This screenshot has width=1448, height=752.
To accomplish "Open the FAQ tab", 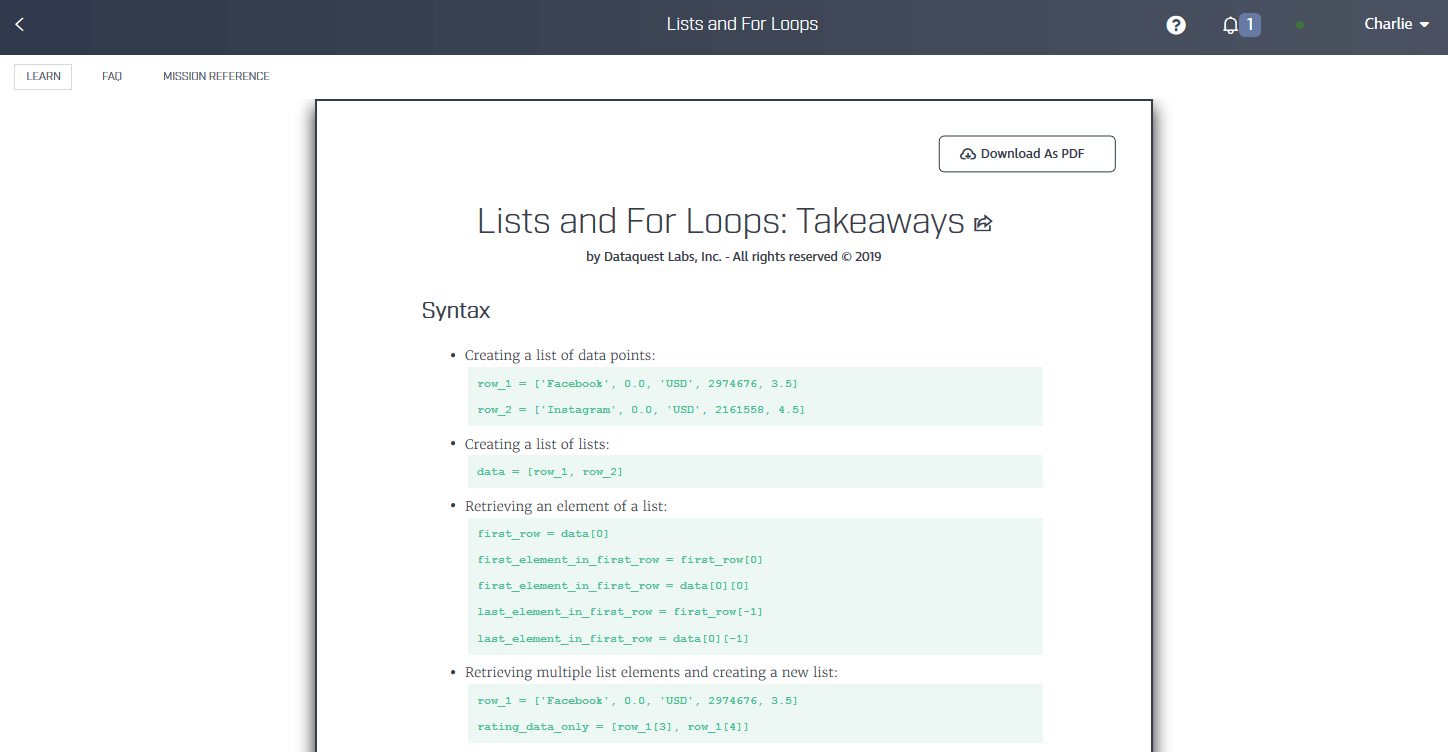I will [x=112, y=76].
